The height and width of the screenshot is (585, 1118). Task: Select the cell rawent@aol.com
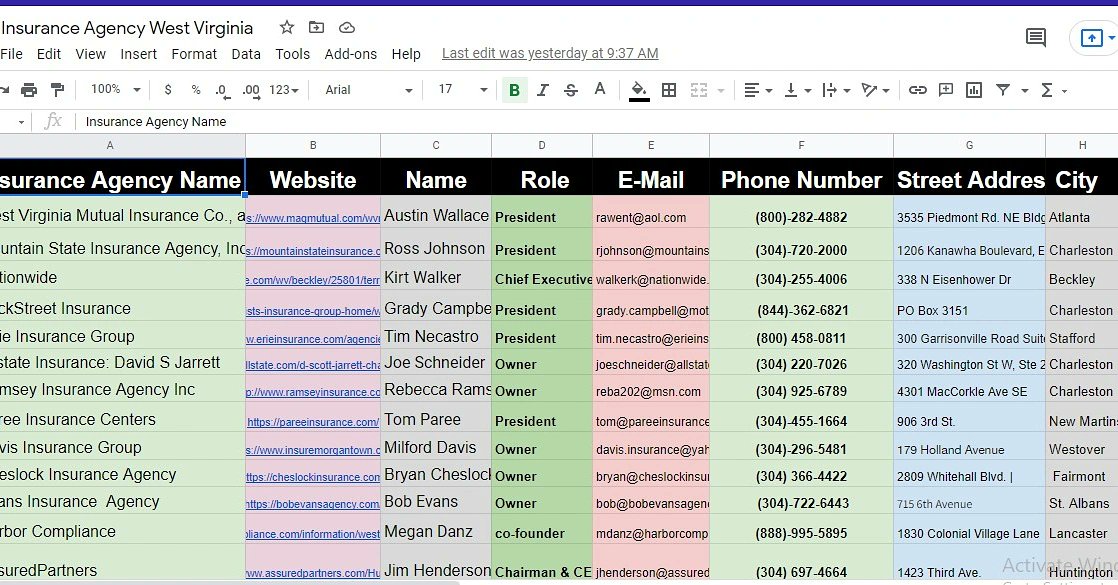pyautogui.click(x=651, y=213)
